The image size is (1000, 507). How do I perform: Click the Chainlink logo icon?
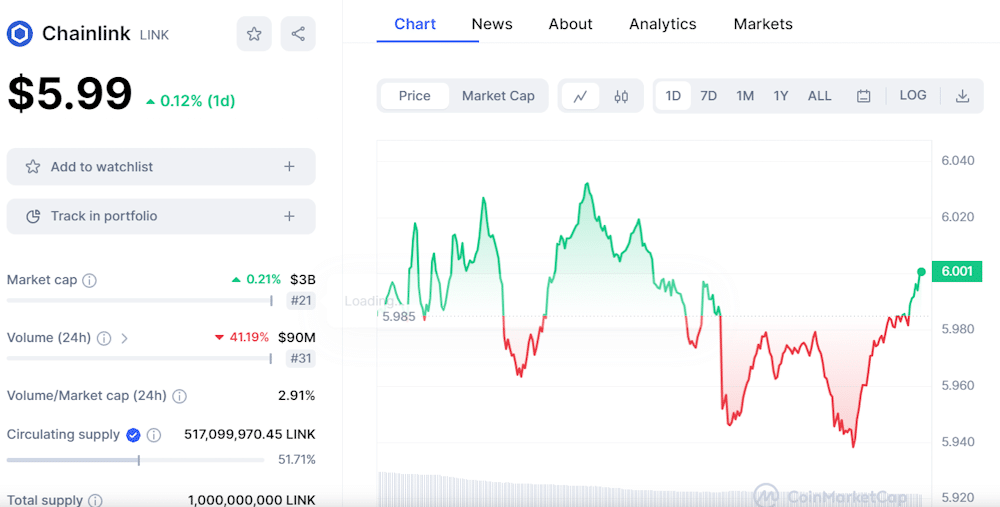[x=20, y=34]
